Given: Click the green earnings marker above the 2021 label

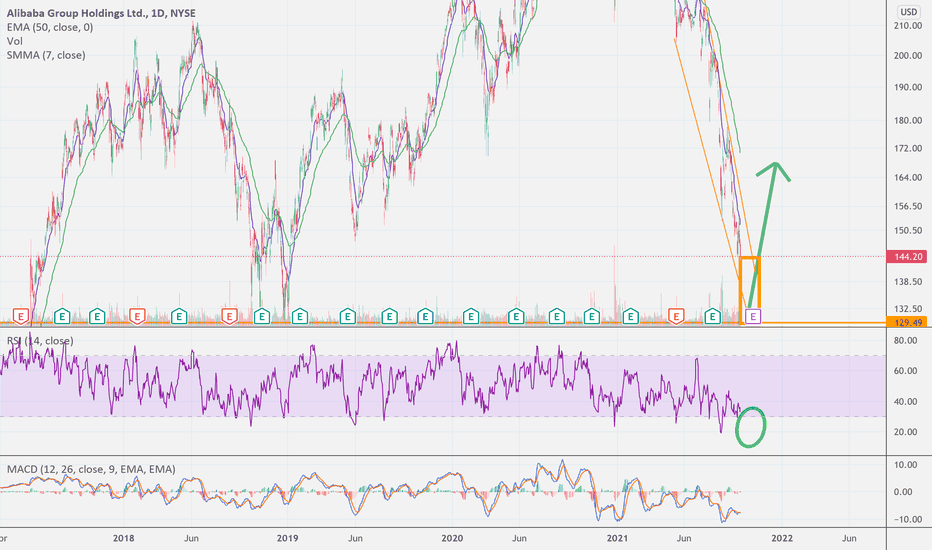Looking at the screenshot, I should pos(630,316).
